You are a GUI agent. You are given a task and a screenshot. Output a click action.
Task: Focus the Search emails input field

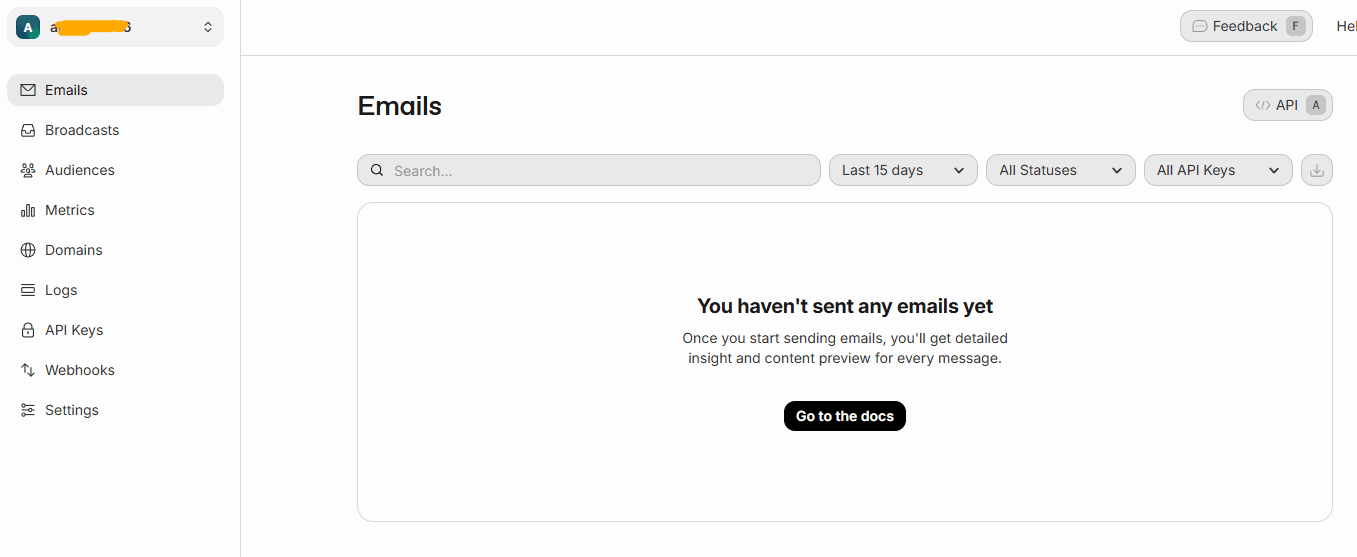click(600, 170)
